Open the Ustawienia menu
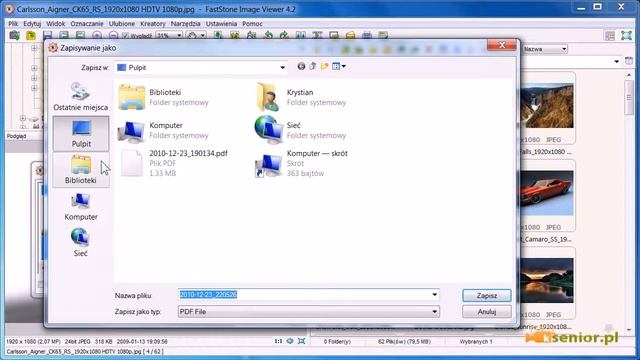 221,24
